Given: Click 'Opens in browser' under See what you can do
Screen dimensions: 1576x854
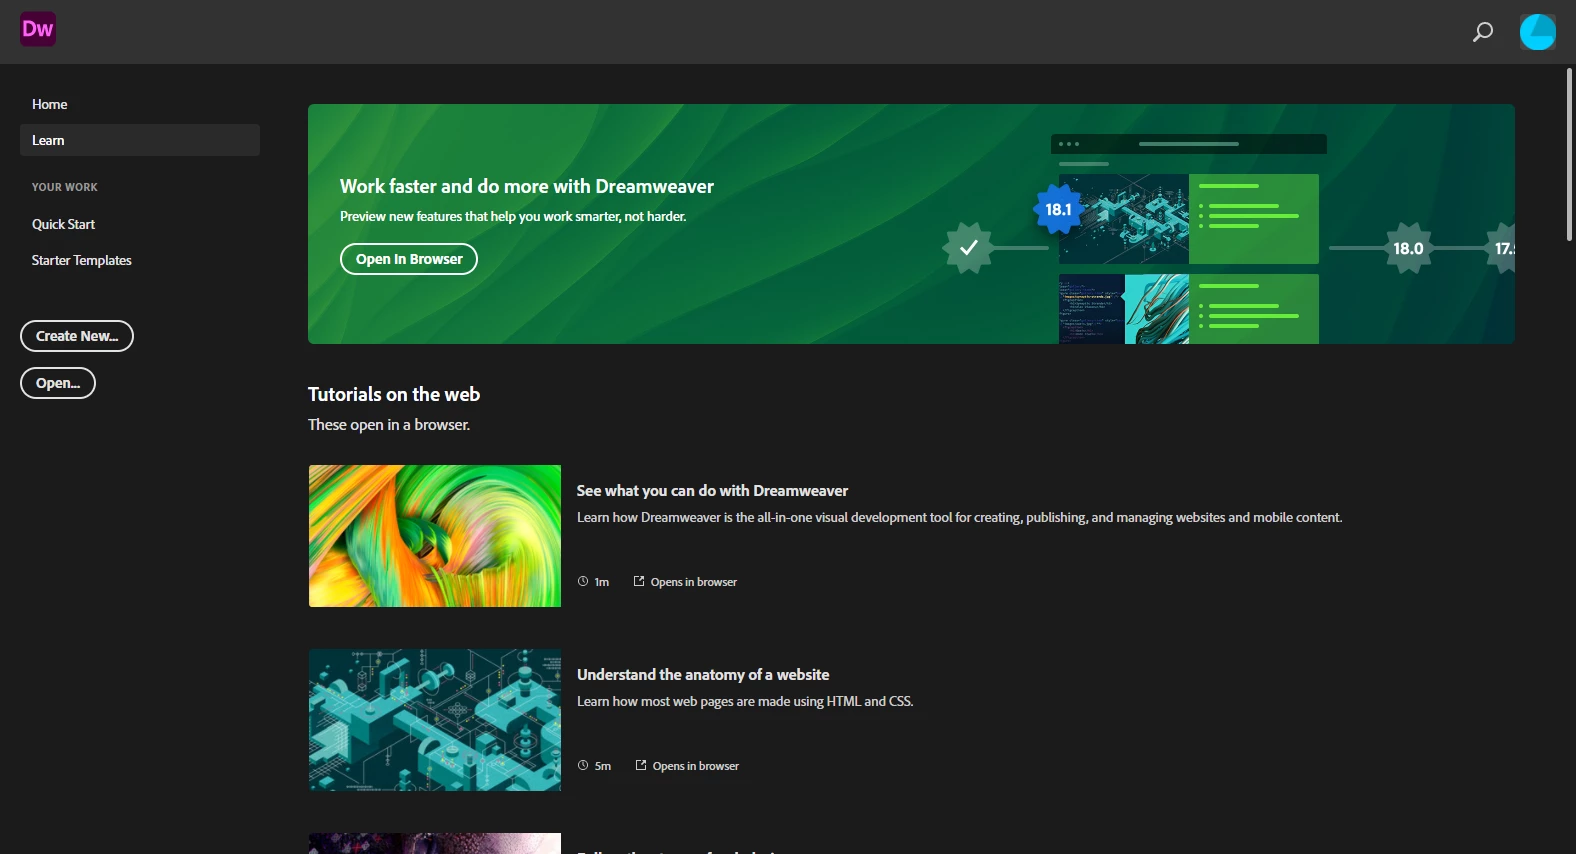Looking at the screenshot, I should [x=694, y=582].
